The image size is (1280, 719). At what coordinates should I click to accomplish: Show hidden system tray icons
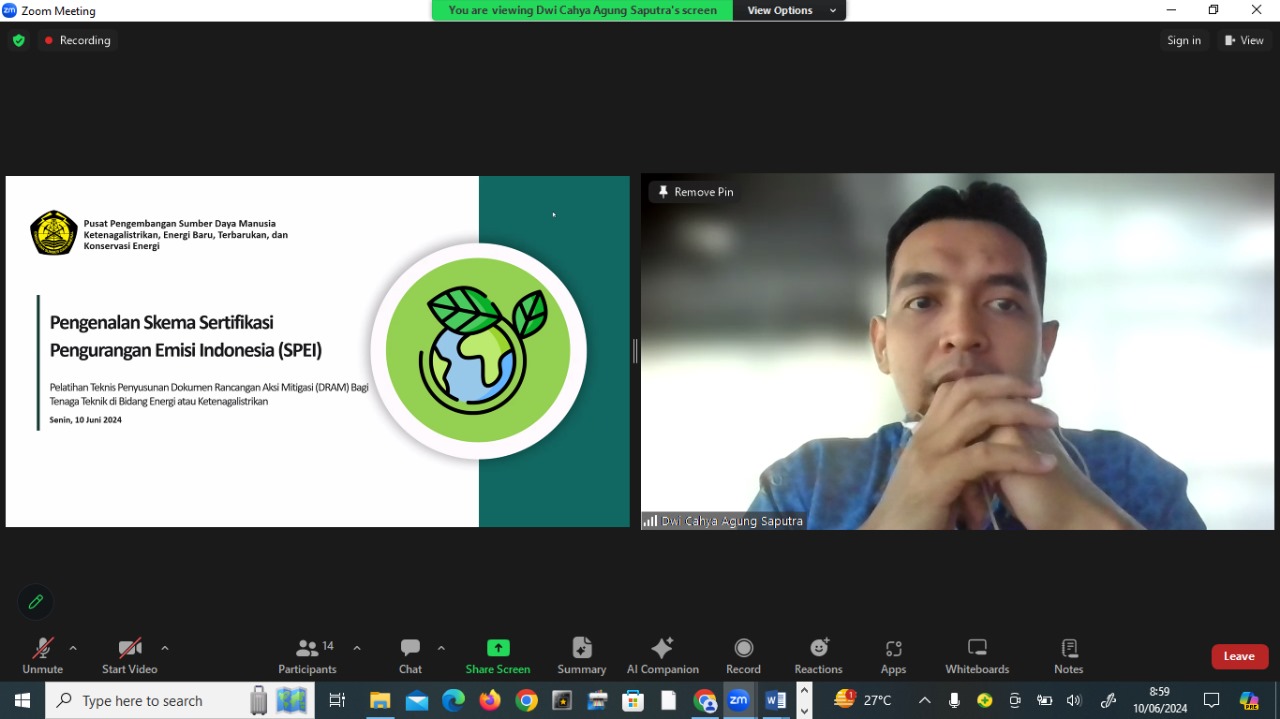pyautogui.click(x=924, y=701)
